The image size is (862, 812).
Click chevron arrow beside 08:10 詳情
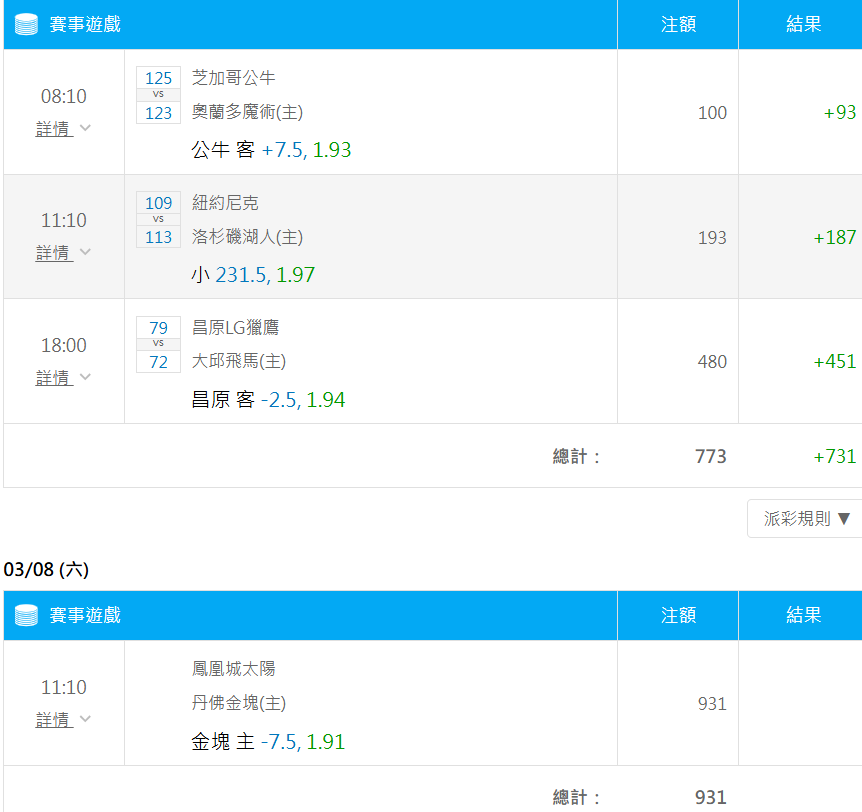pyautogui.click(x=85, y=128)
